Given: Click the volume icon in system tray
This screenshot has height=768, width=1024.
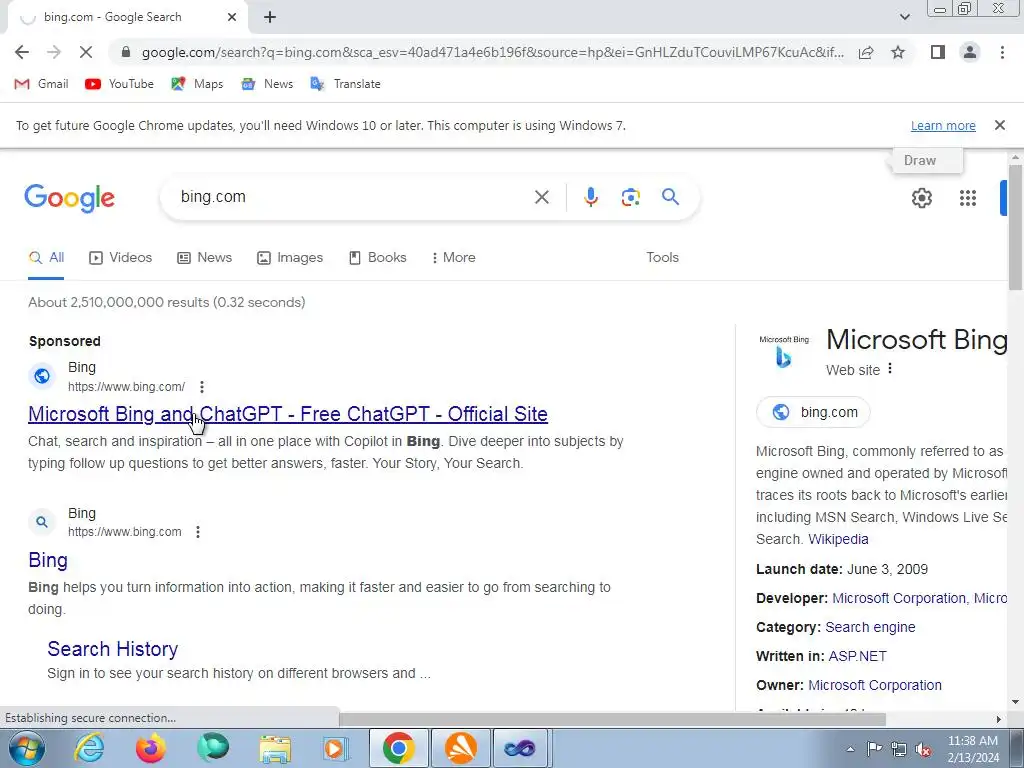Looking at the screenshot, I should click(x=923, y=749).
